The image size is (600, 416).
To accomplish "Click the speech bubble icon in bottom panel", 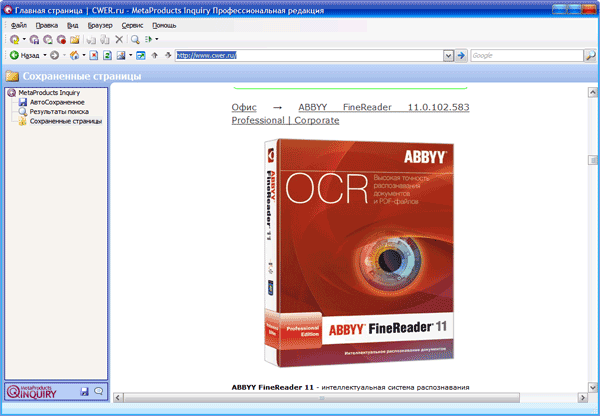I will tap(98, 391).
